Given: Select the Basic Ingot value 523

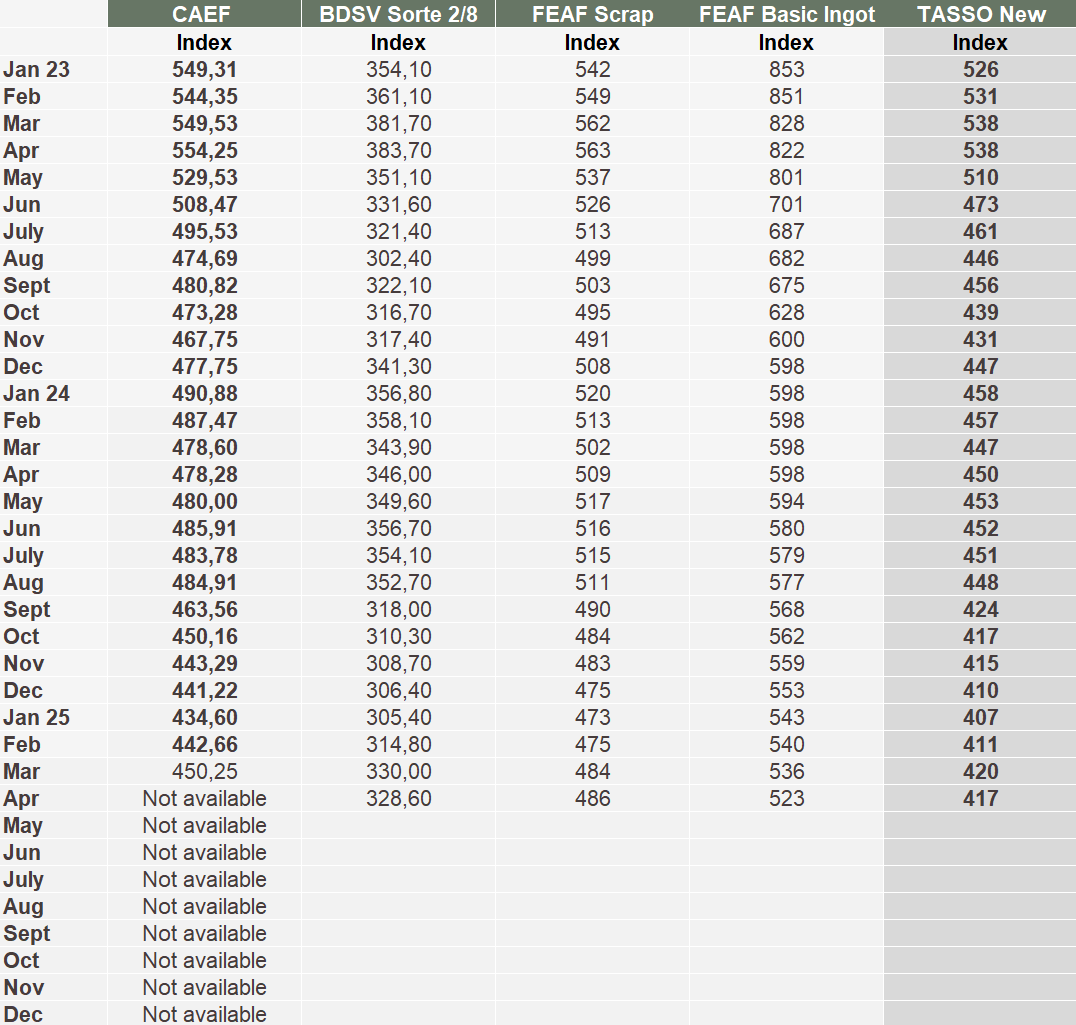Looking at the screenshot, I should 786,798.
